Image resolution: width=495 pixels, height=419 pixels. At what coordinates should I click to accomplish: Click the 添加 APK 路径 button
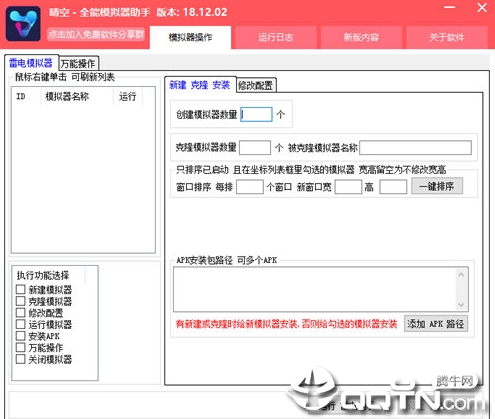tap(436, 324)
